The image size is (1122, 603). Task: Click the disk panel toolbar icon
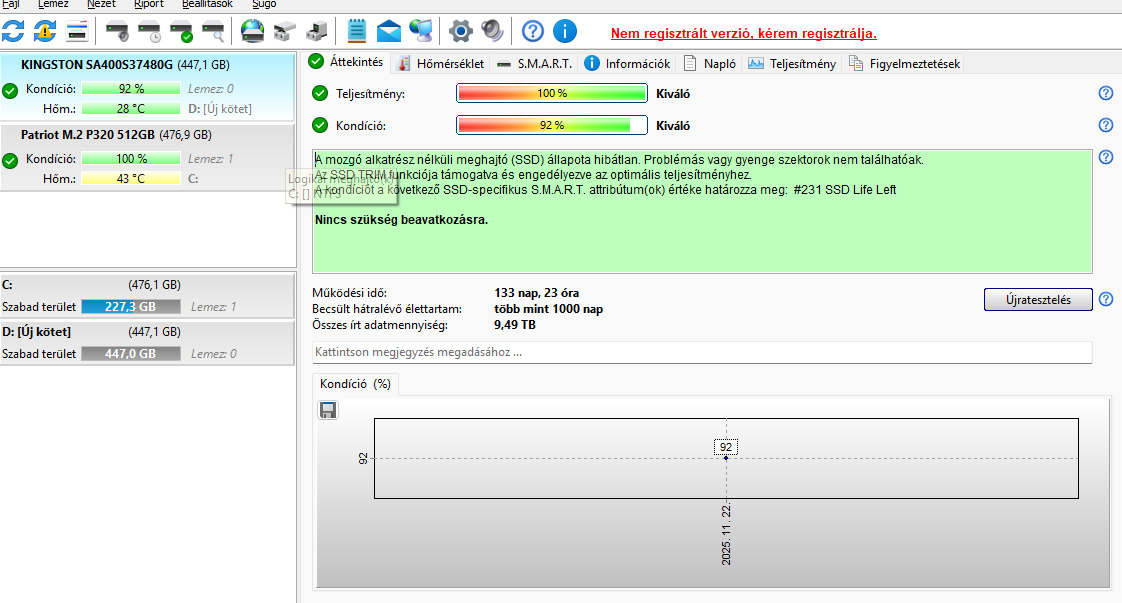pyautogui.click(x=77, y=31)
